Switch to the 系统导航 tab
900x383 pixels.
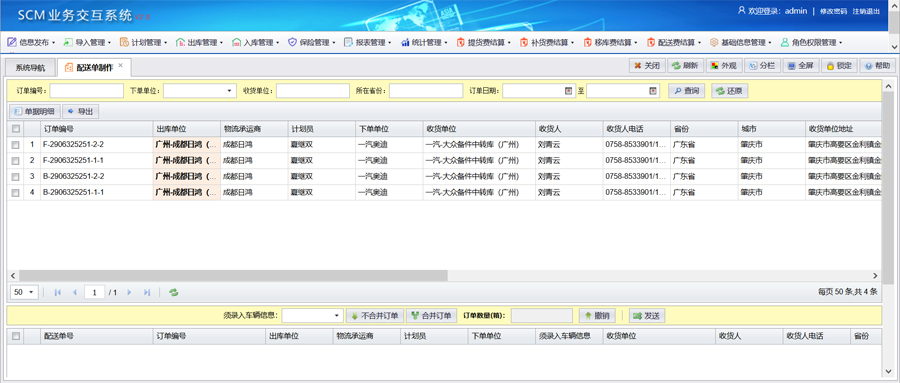tap(30, 67)
